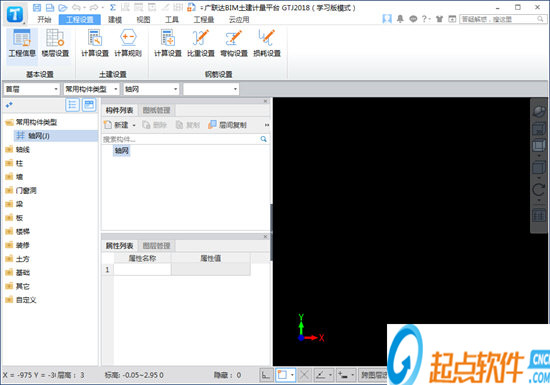This screenshot has height=385, width=550.
Task: Open 计算设置 under 土建设置 group
Action: point(95,43)
